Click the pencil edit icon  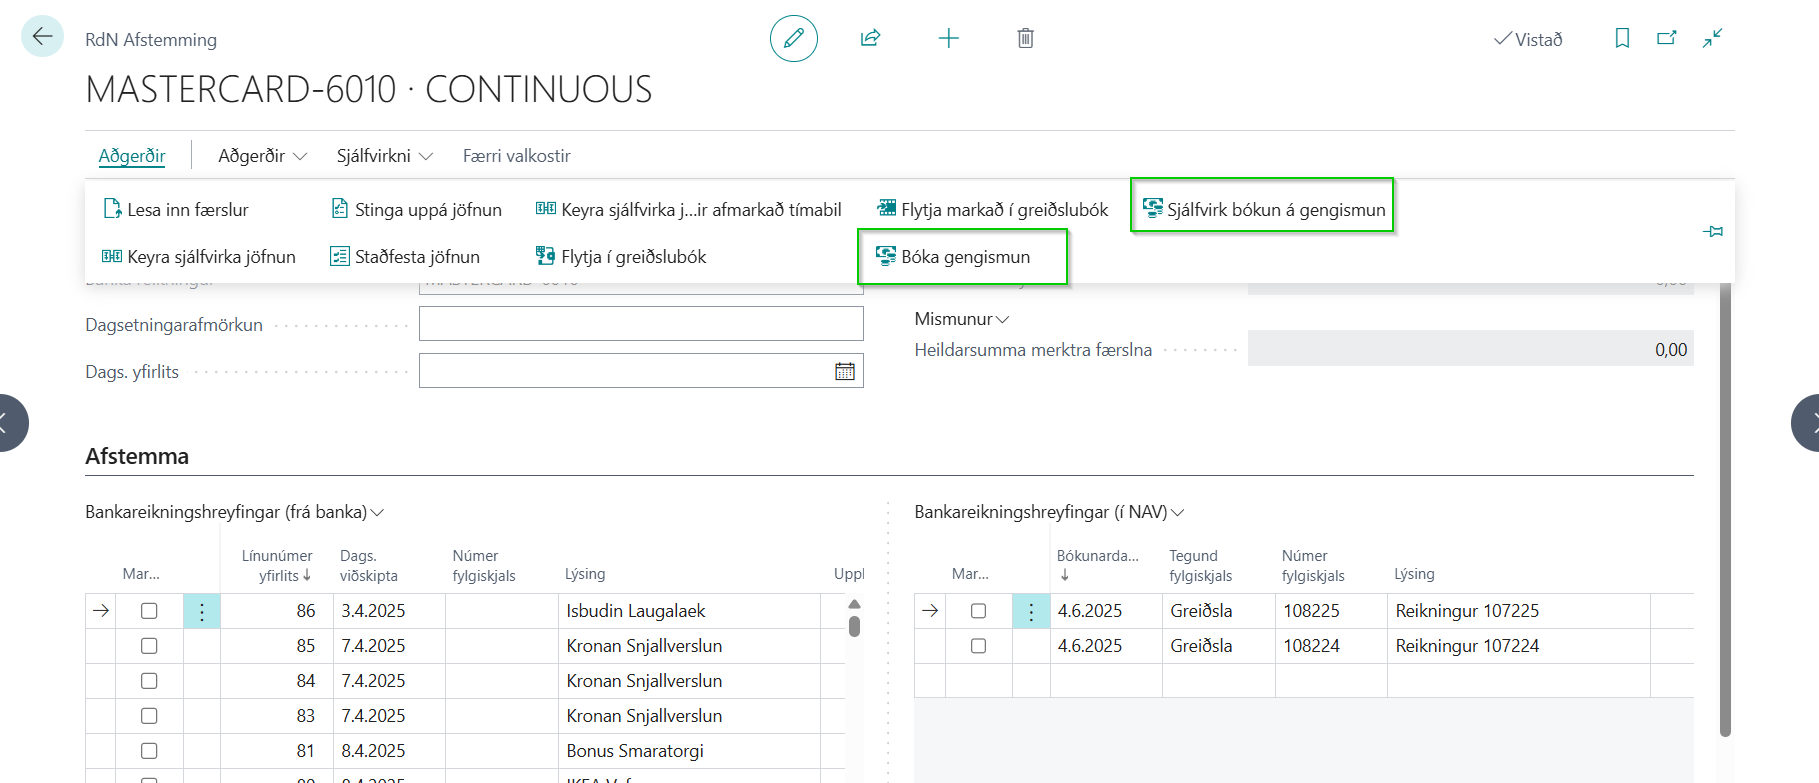[x=793, y=38]
